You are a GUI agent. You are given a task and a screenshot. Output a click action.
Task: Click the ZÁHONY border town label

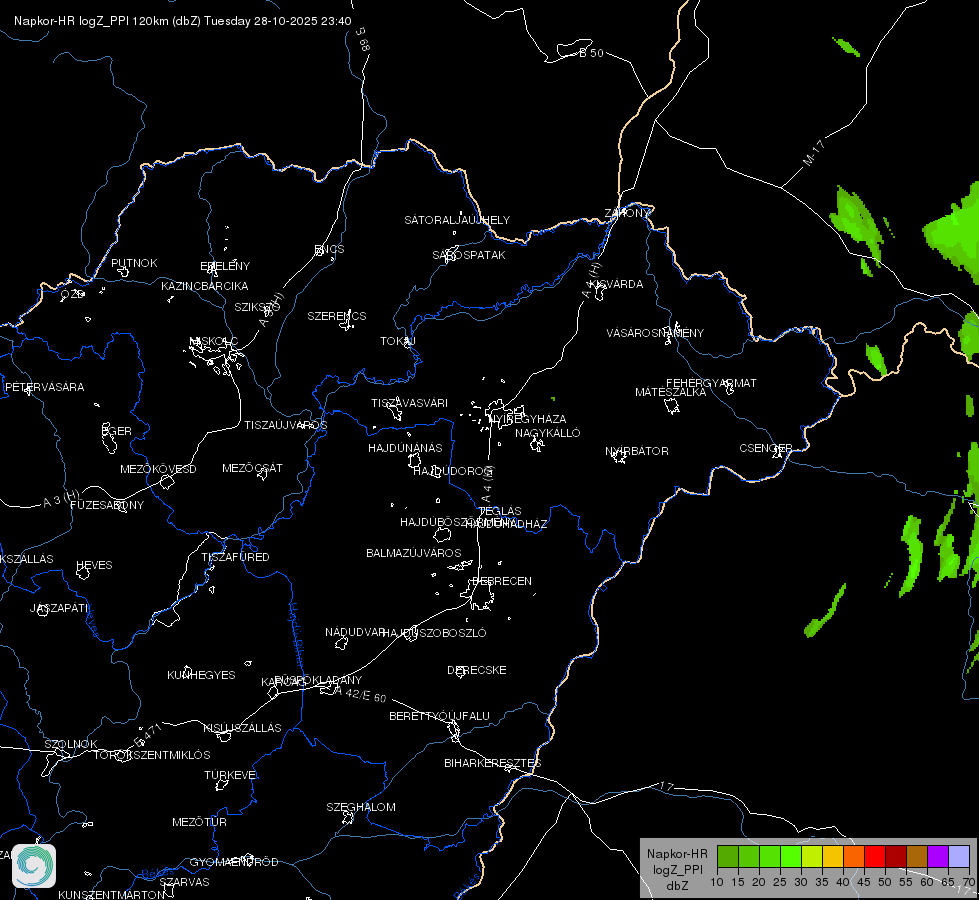tap(628, 213)
